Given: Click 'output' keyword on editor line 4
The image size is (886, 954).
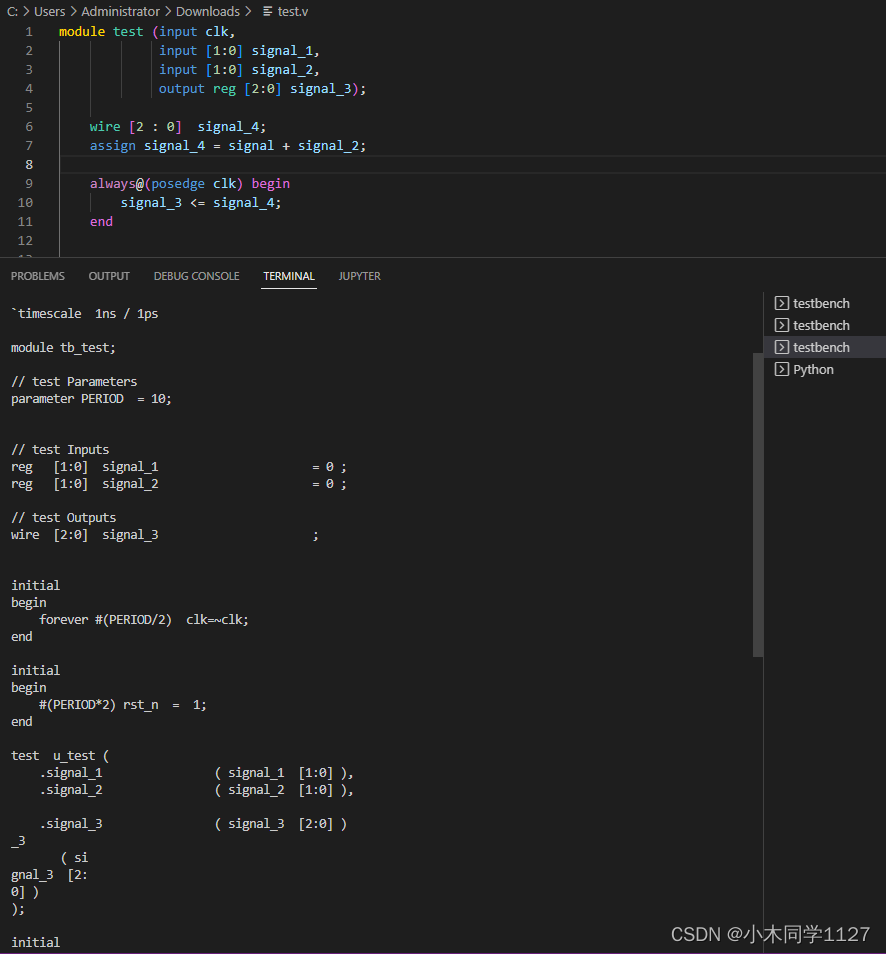Looking at the screenshot, I should (181, 89).
